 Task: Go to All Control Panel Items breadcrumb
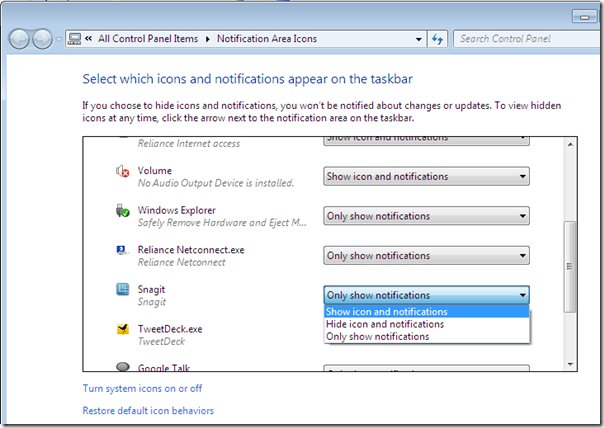(x=148, y=39)
